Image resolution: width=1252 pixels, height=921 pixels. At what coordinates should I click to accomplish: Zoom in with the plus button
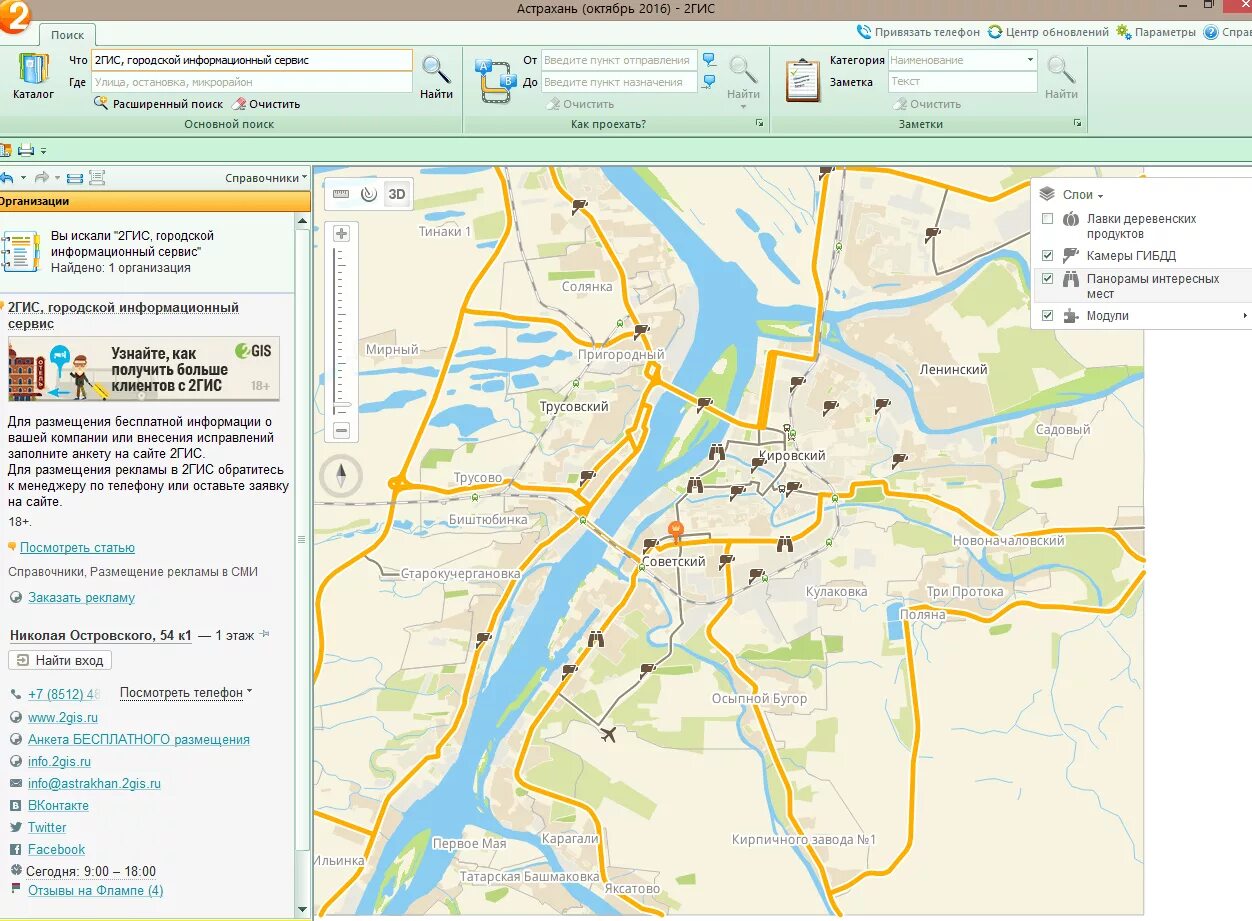click(341, 234)
